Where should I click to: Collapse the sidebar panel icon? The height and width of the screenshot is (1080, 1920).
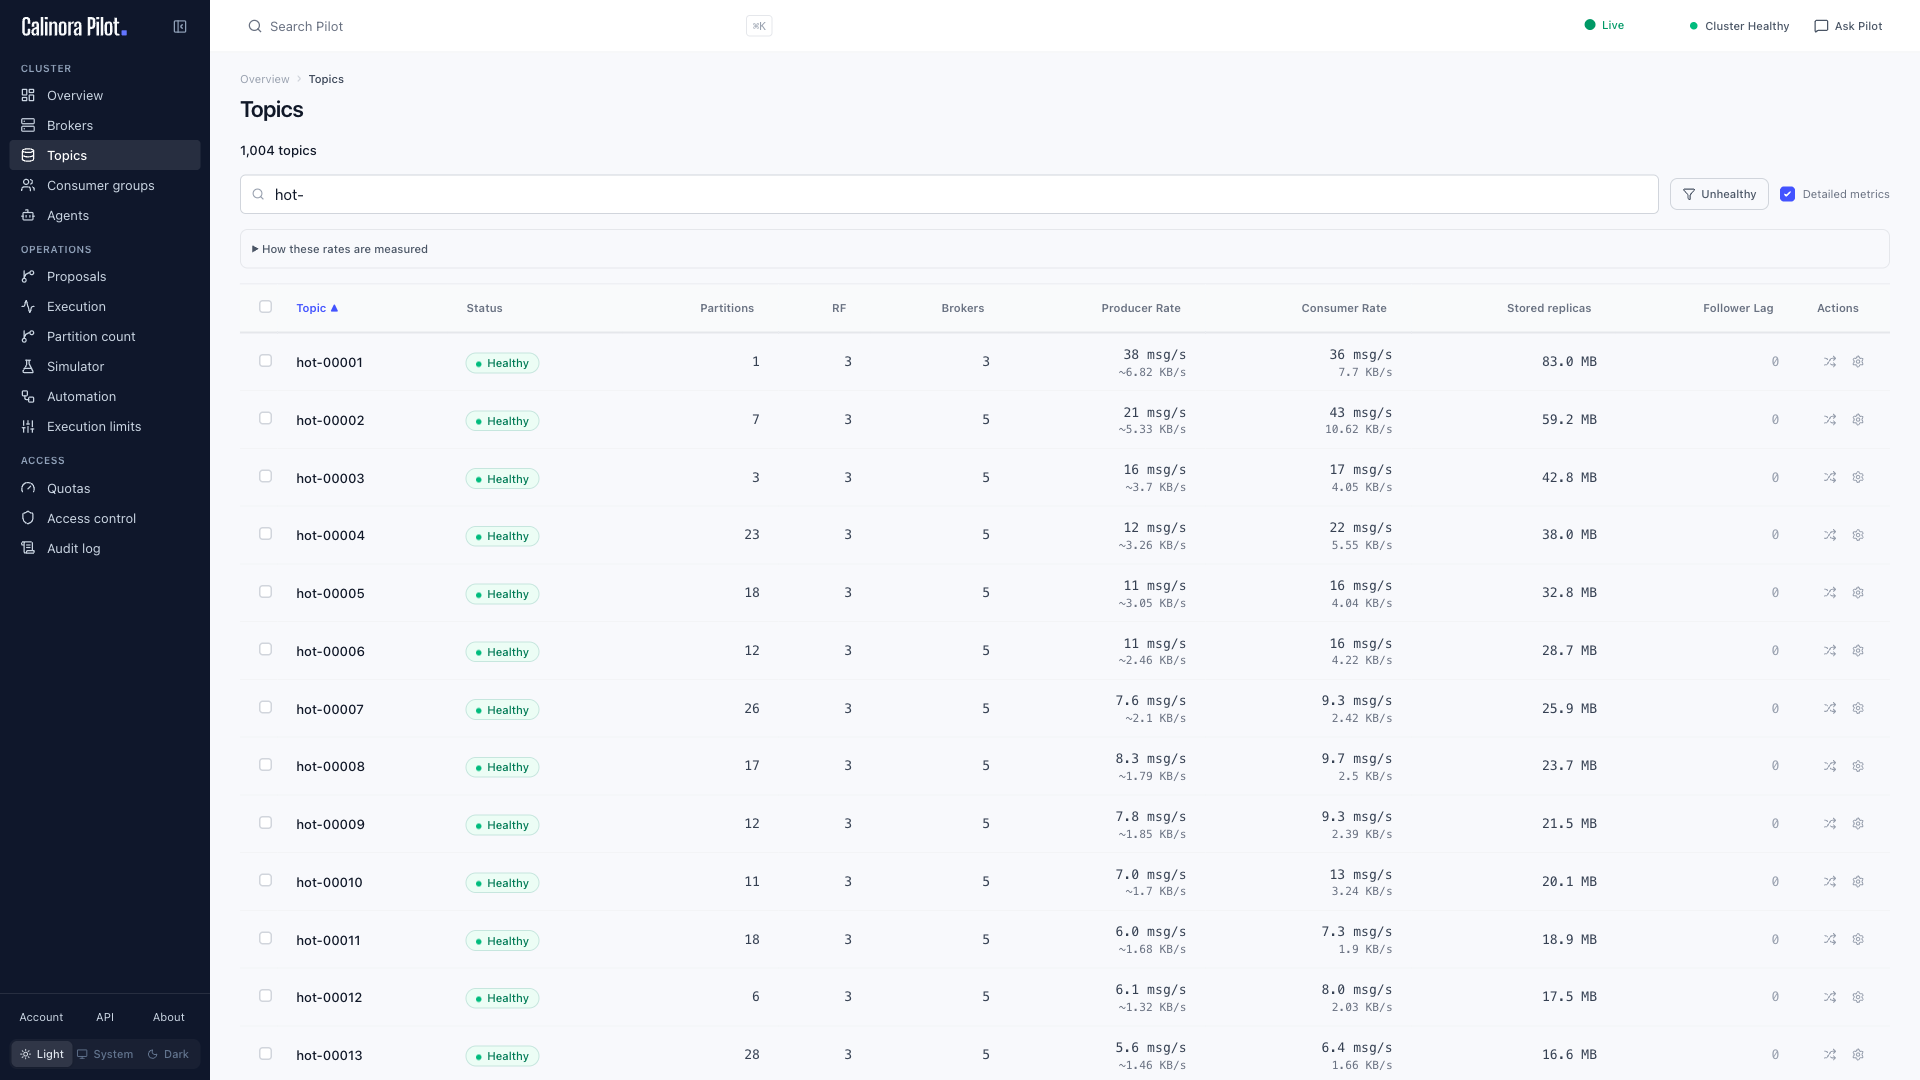tap(180, 27)
